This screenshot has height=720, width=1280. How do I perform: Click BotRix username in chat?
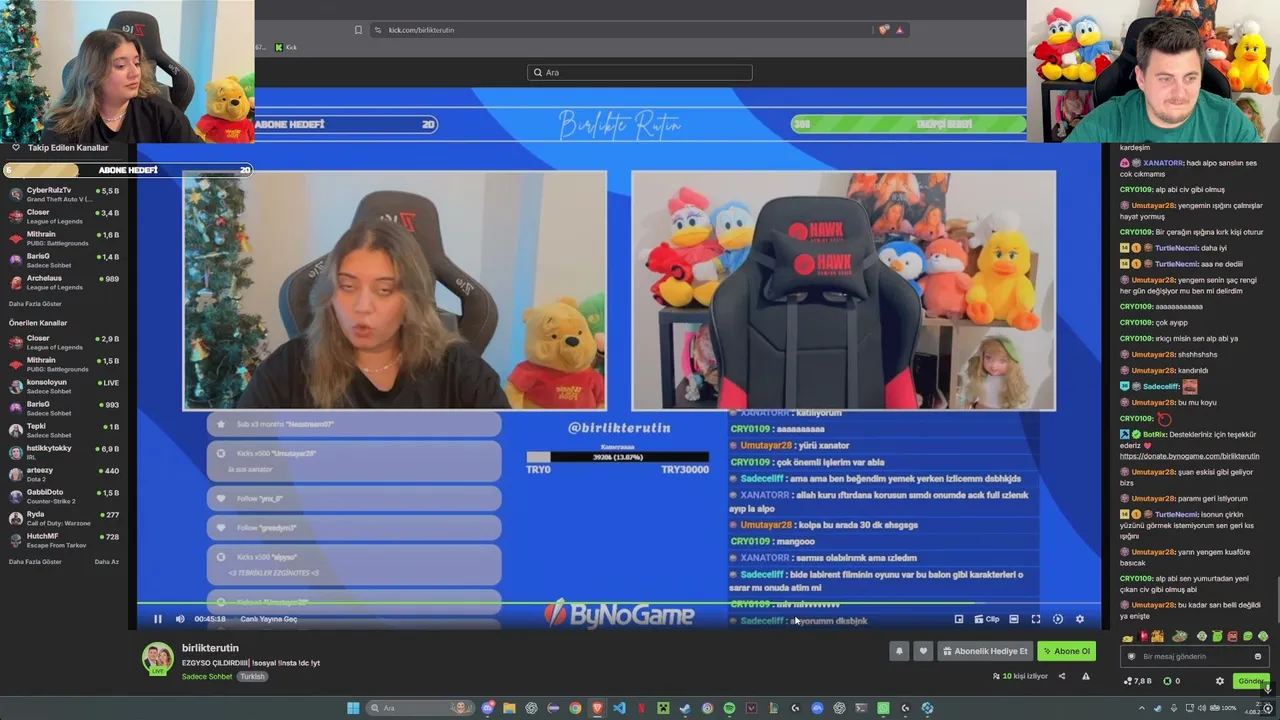tap(1155, 435)
